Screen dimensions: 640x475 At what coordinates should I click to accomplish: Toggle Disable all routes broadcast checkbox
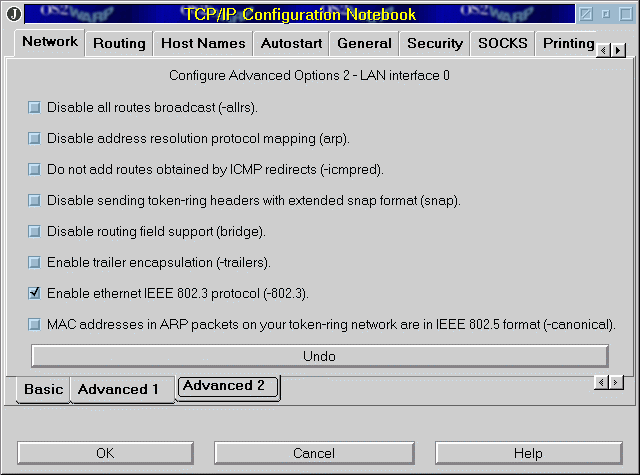click(34, 107)
